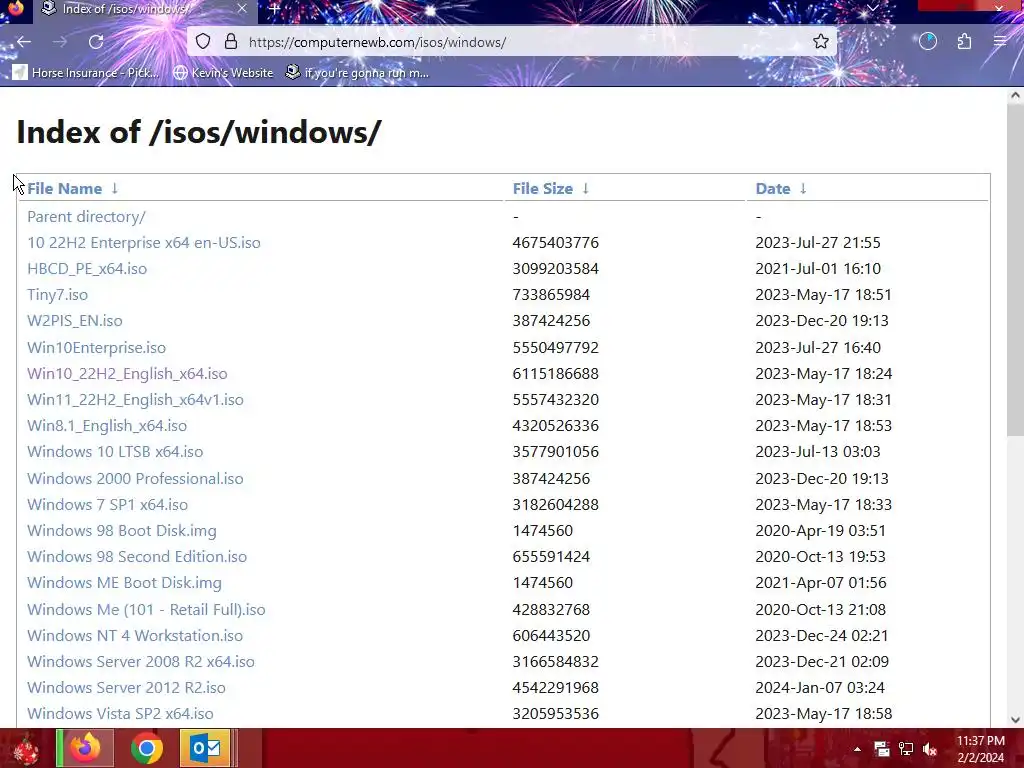Click the vertical scrollbar thumb
Viewport: 1024px width, 768px height.
tap(1015, 271)
